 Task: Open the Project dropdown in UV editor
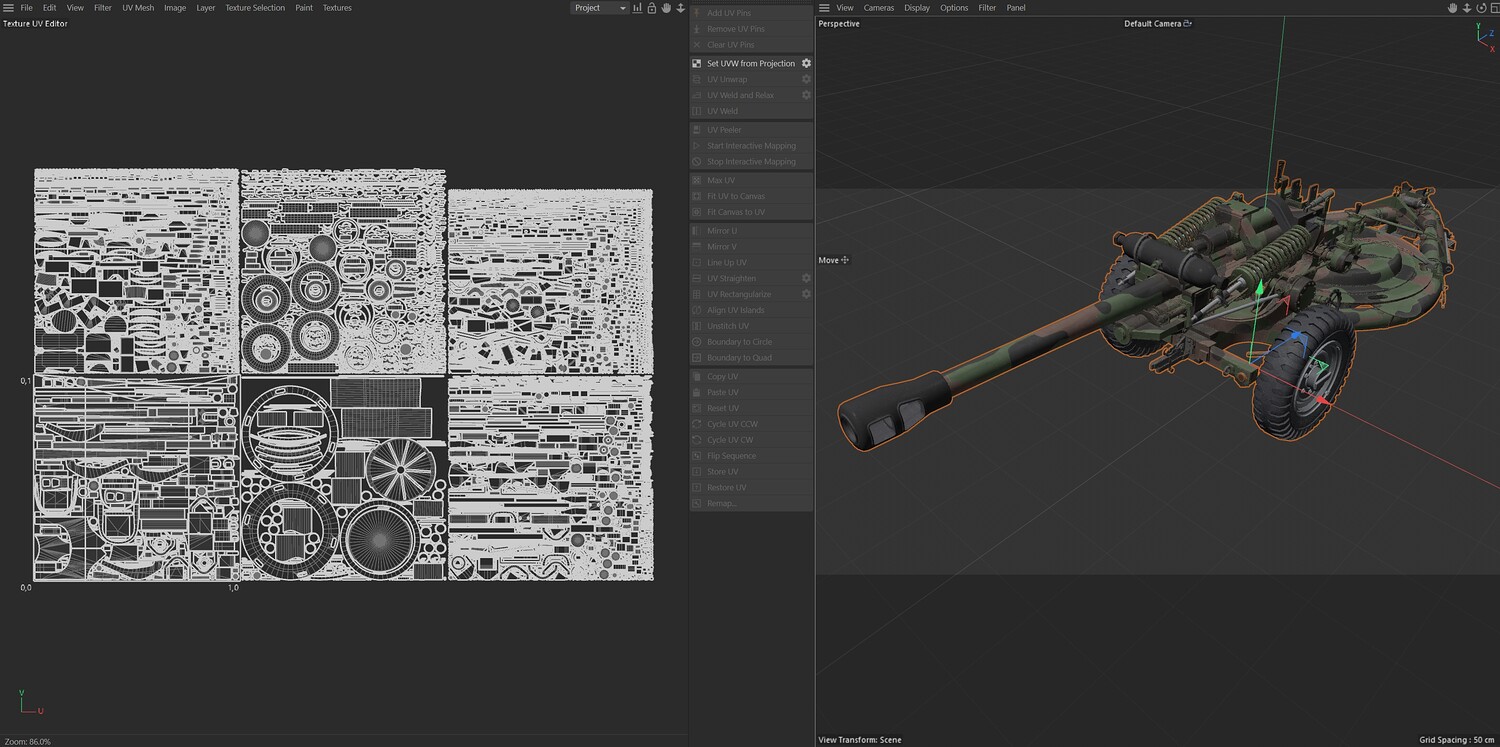coord(600,8)
